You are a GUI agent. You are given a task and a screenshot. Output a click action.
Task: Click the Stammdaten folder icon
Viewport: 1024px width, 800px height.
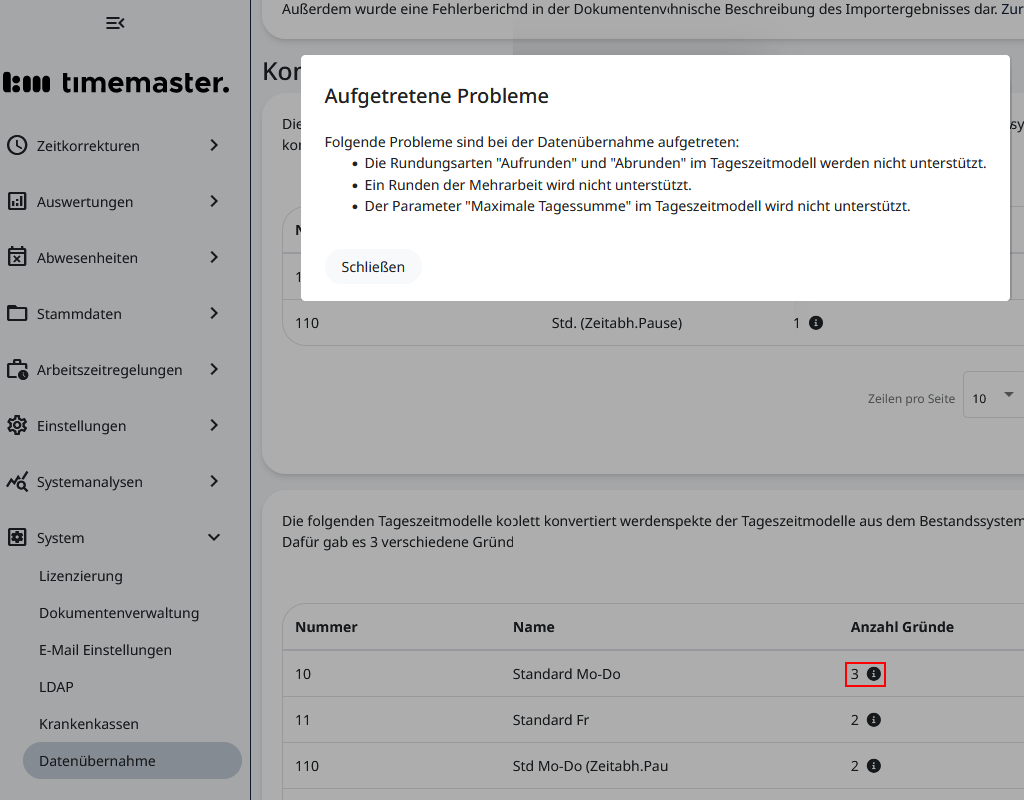click(17, 313)
